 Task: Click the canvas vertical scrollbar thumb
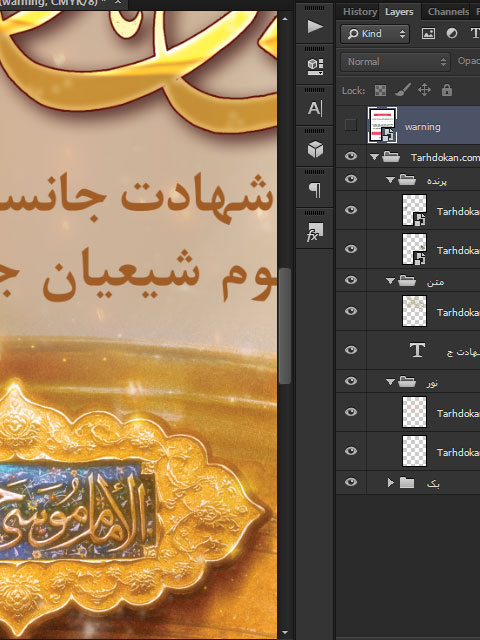click(285, 326)
